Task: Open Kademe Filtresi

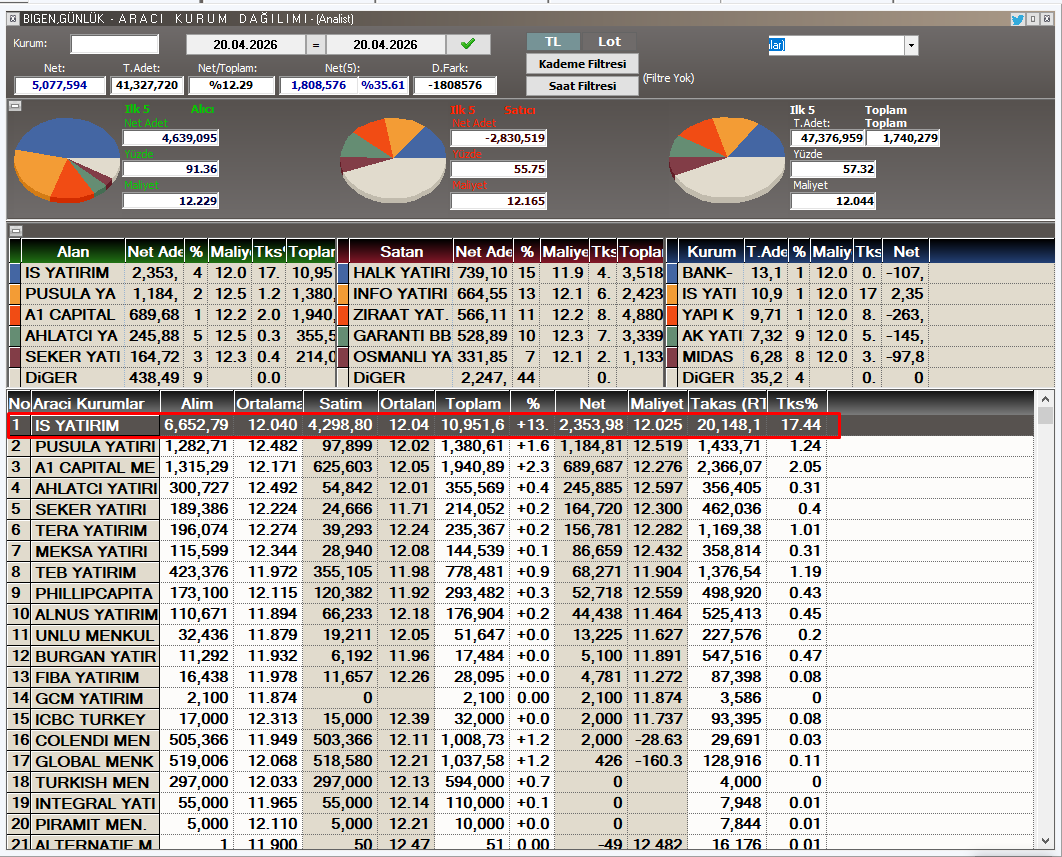Action: pyautogui.click(x=582, y=64)
